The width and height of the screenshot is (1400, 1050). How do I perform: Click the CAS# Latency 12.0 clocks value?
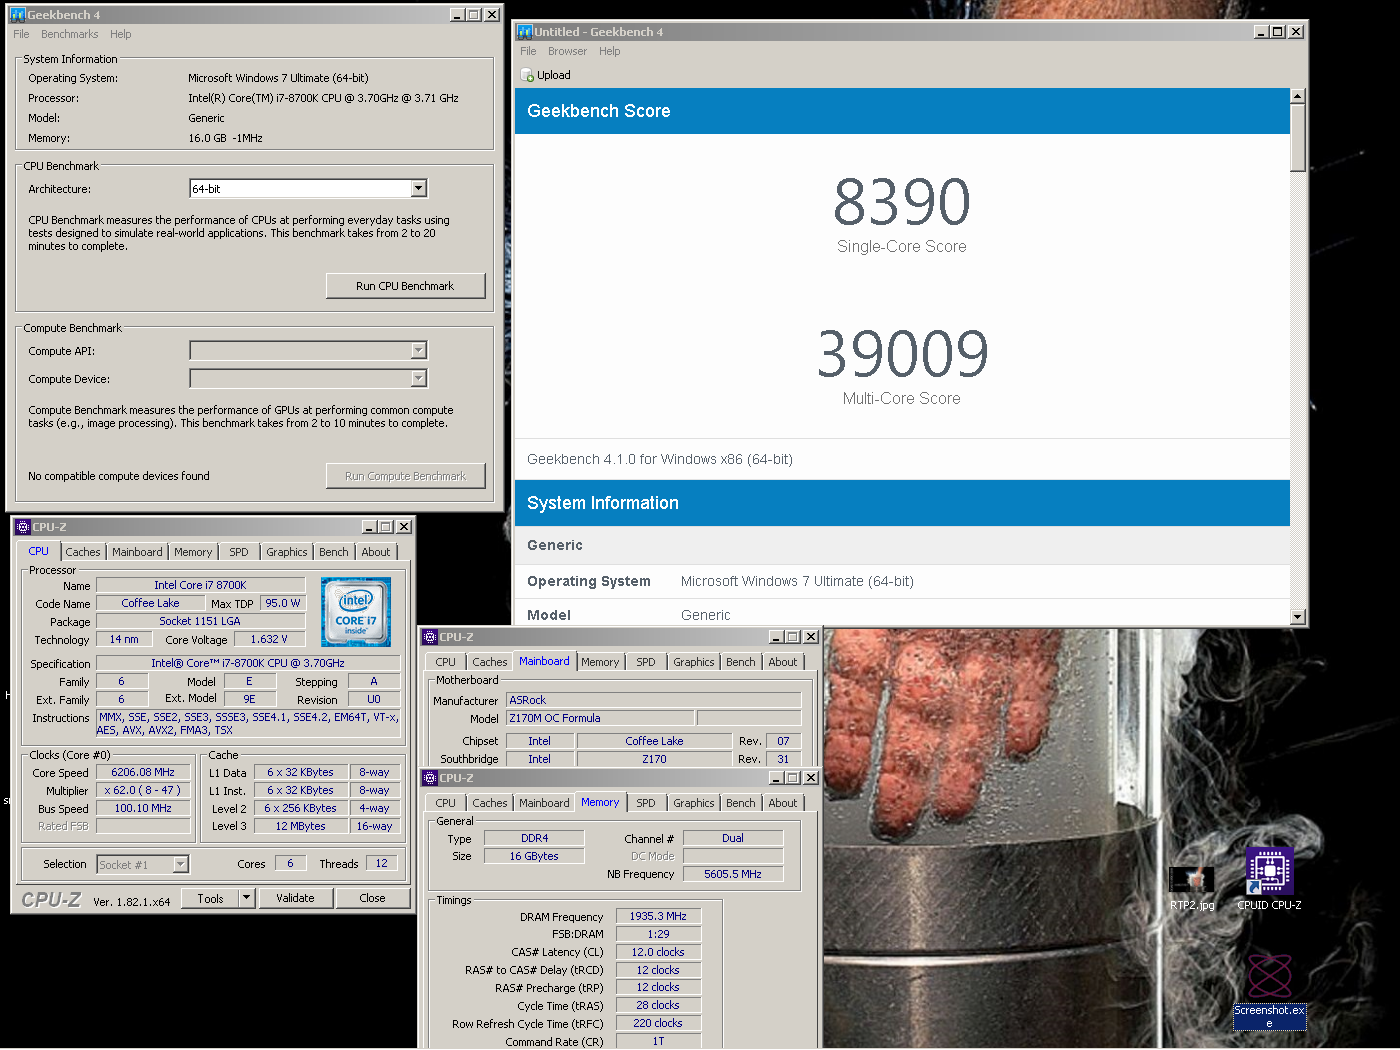(658, 952)
